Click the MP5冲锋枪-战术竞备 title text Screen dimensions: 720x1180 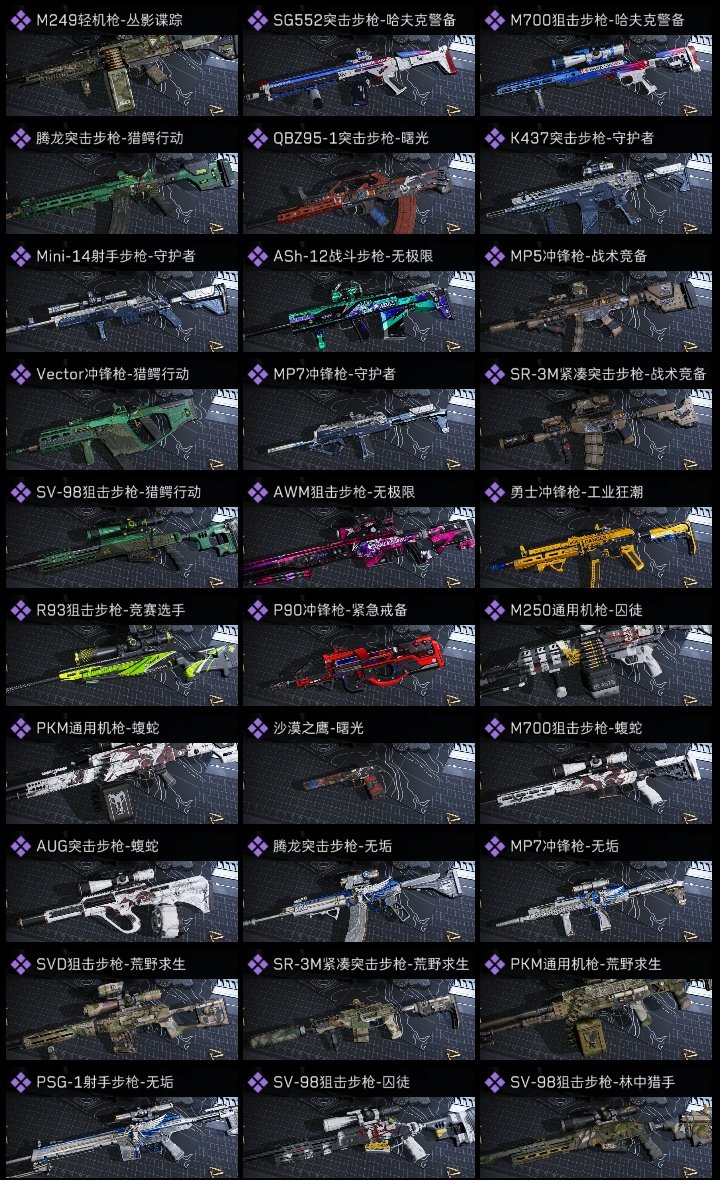(x=579, y=256)
